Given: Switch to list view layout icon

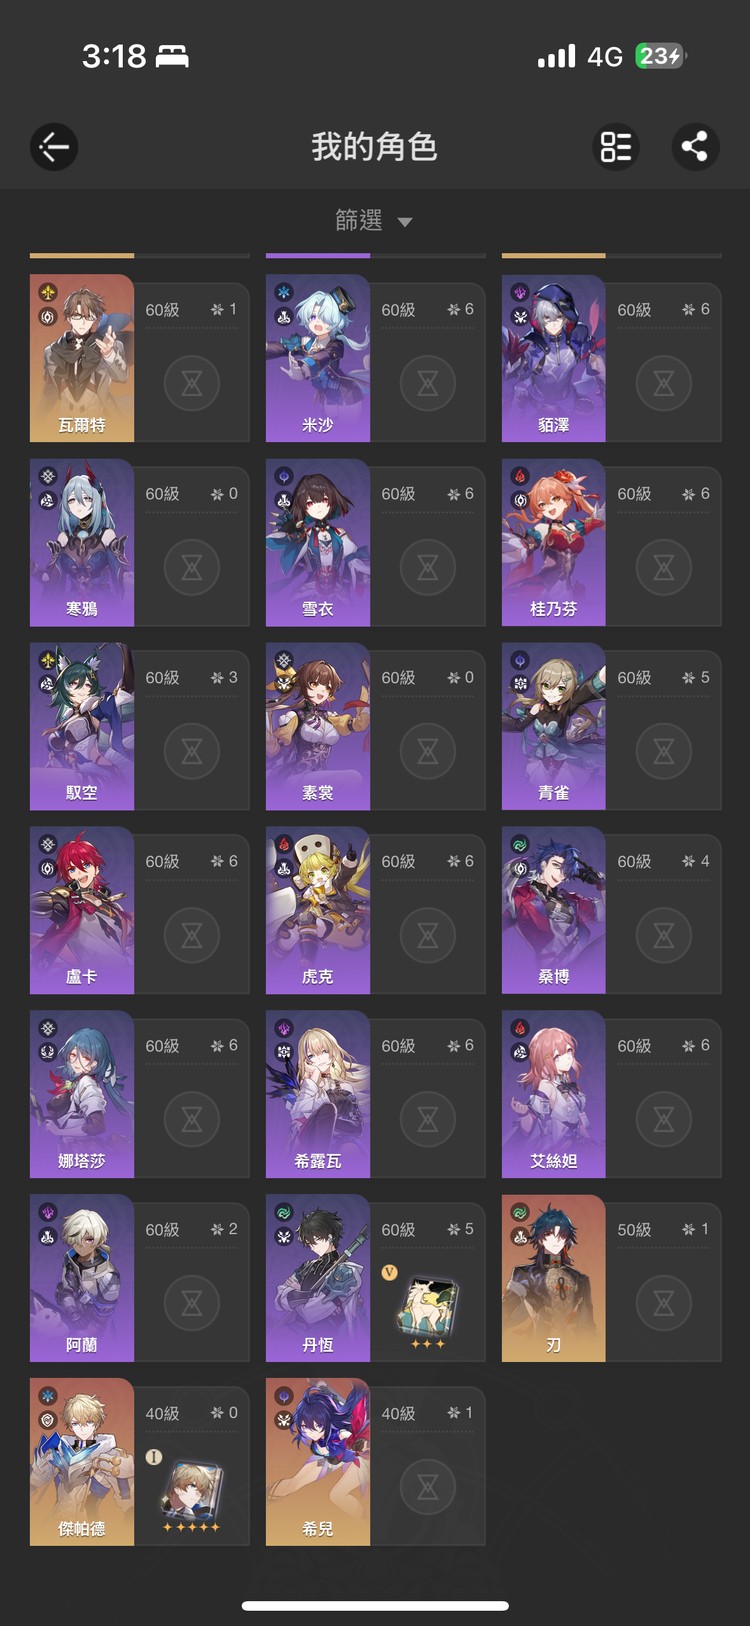Looking at the screenshot, I should (x=616, y=147).
